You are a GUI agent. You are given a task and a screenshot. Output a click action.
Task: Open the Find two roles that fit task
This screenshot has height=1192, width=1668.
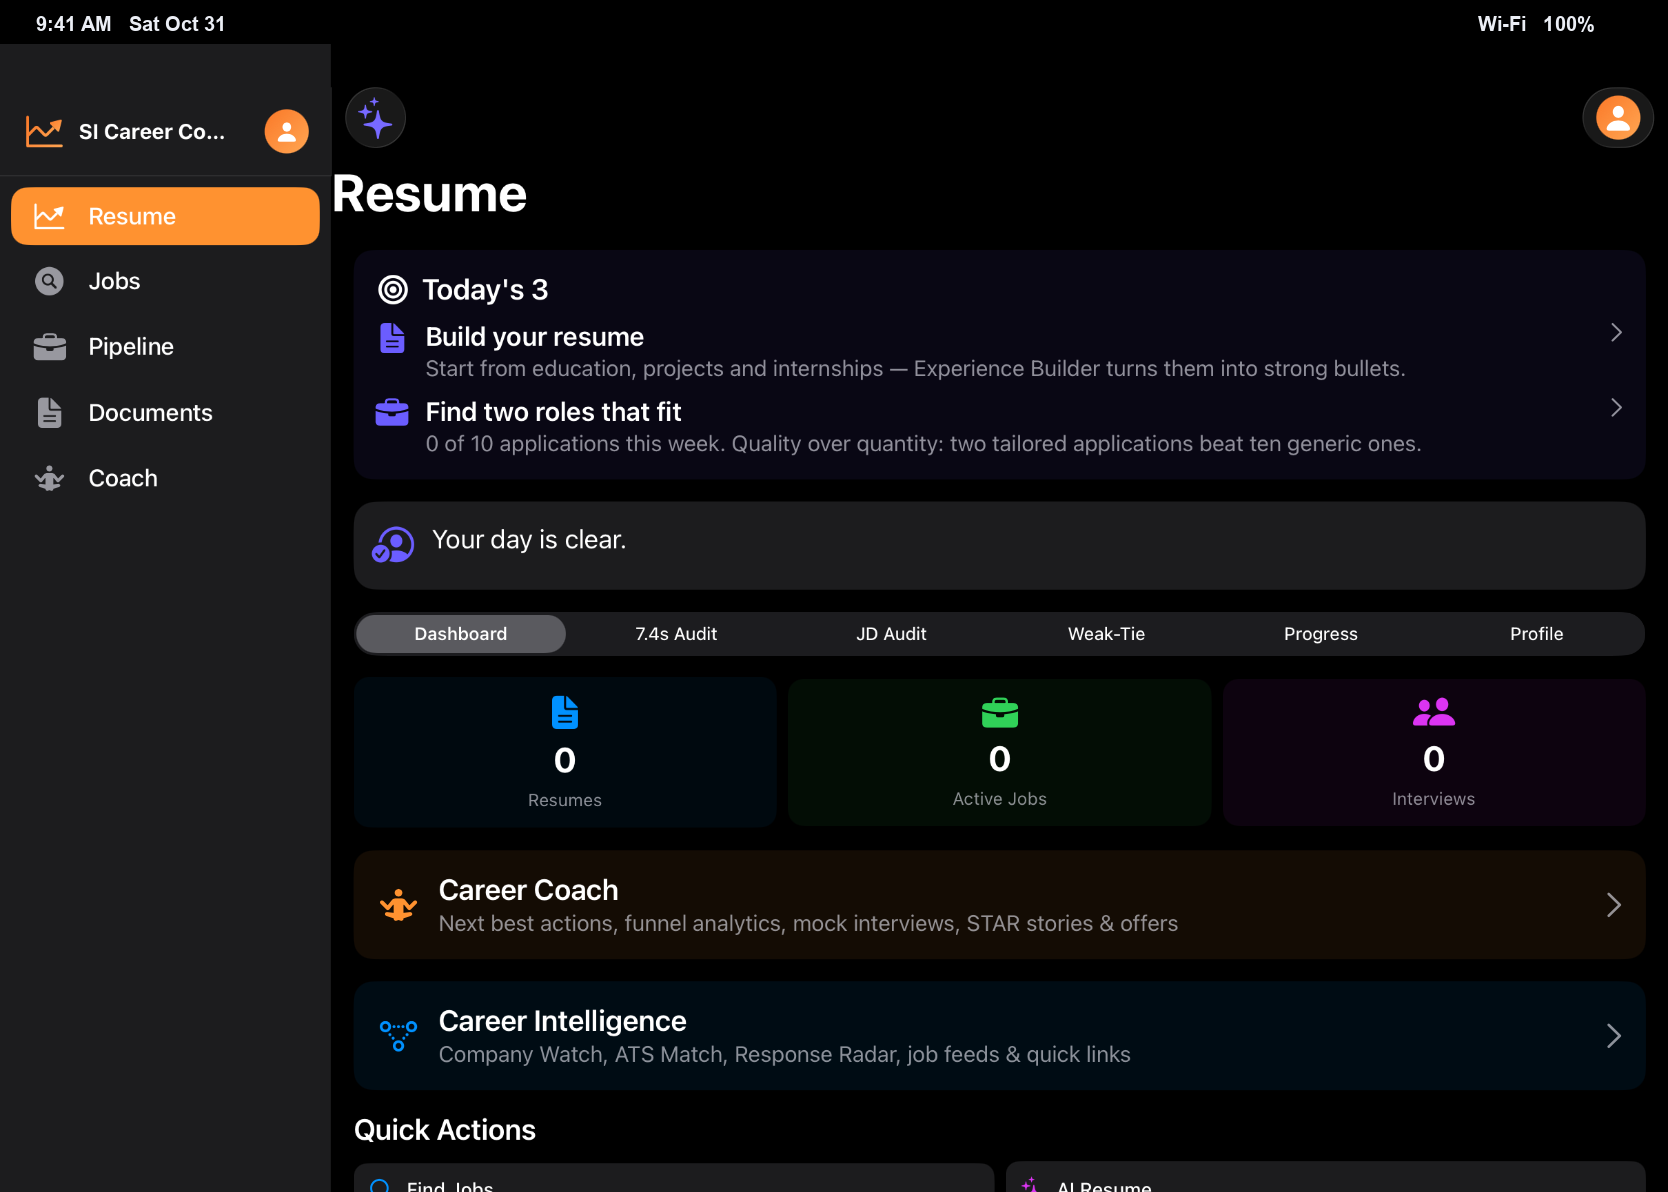(x=999, y=427)
